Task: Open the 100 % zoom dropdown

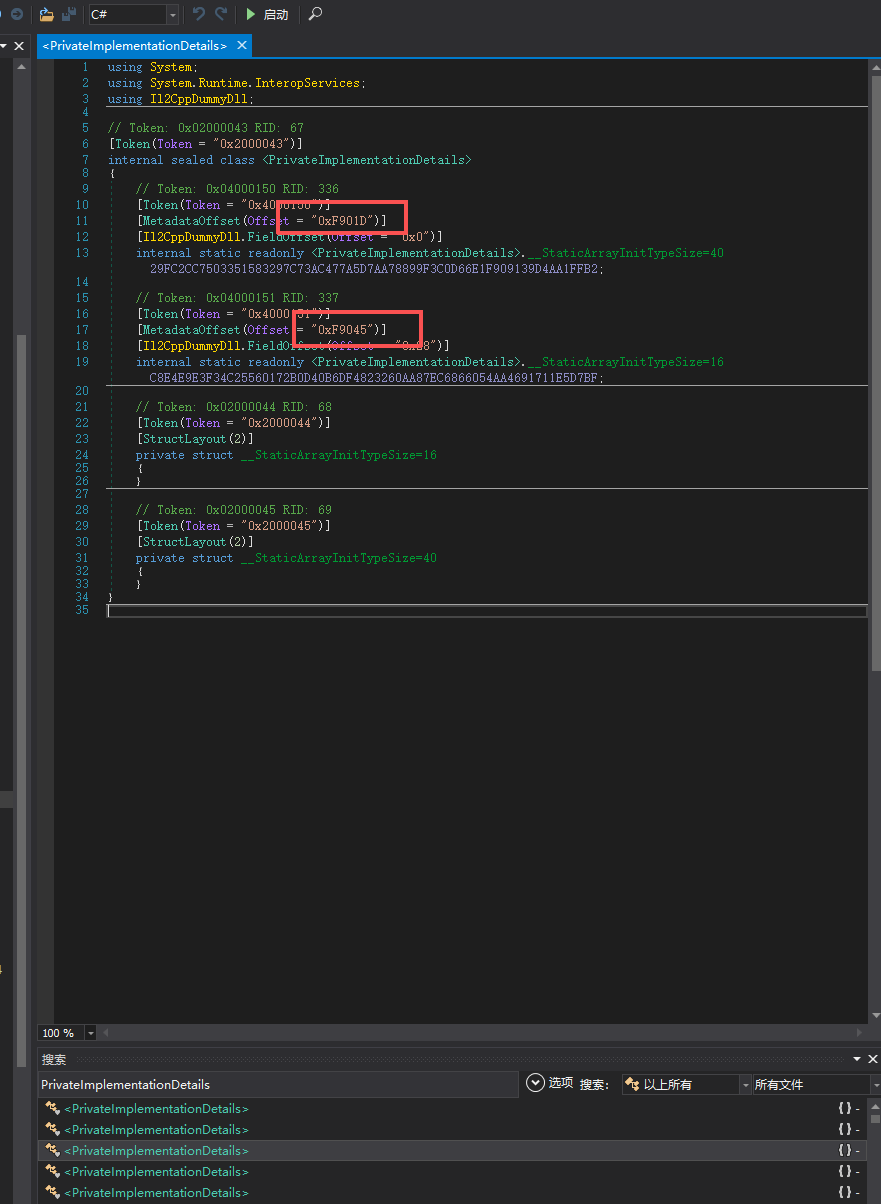Action: [91, 1033]
